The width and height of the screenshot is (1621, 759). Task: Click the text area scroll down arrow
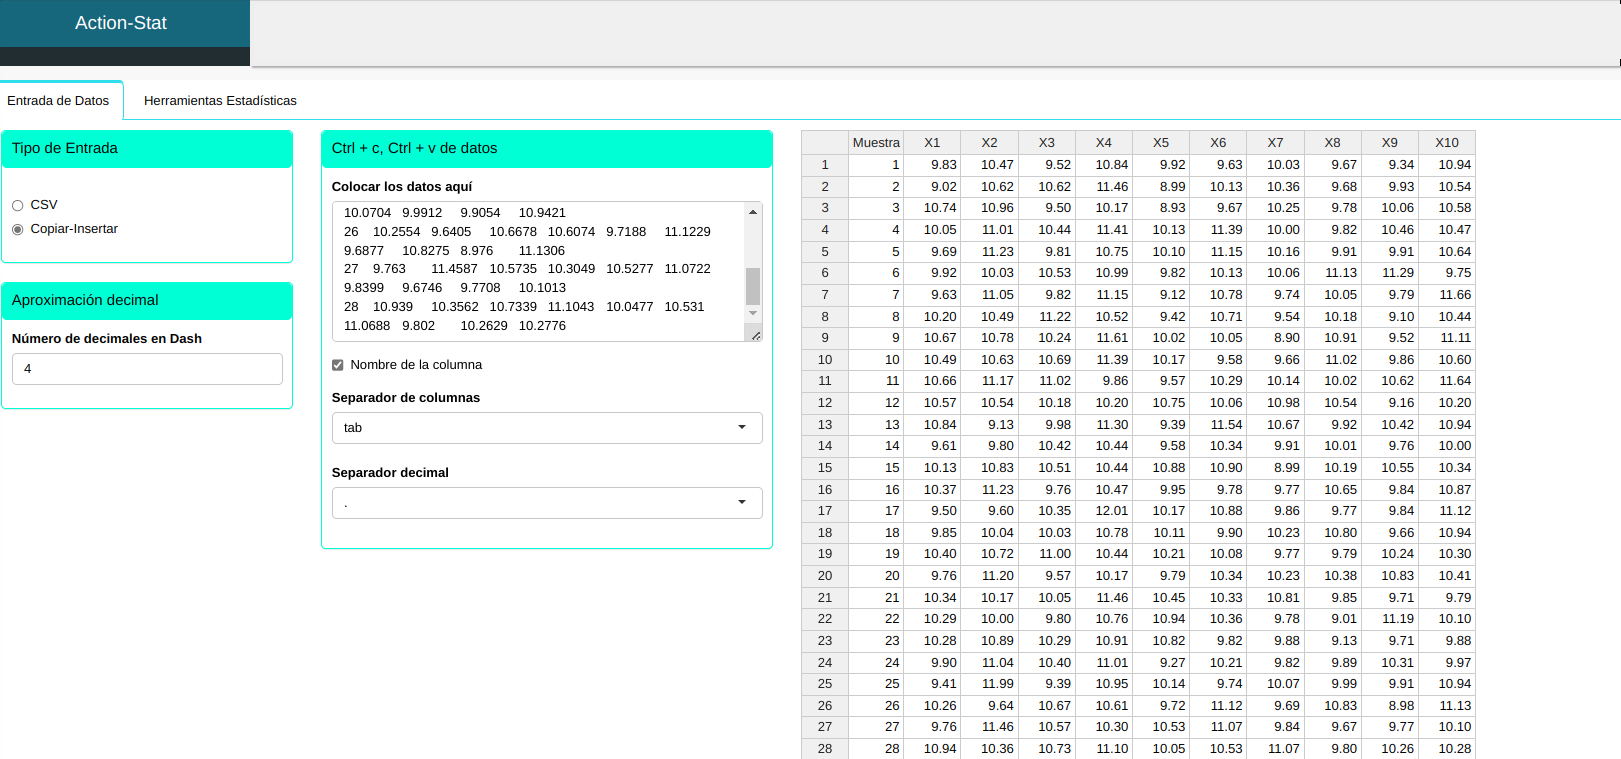753,314
